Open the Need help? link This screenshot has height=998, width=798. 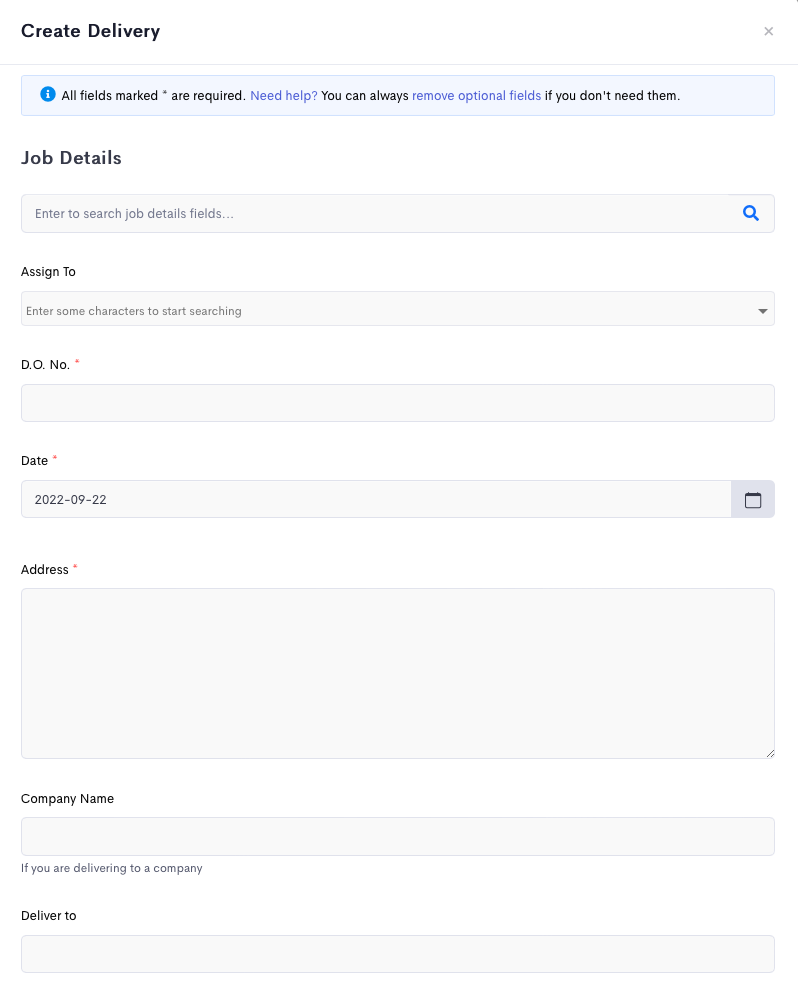[284, 95]
